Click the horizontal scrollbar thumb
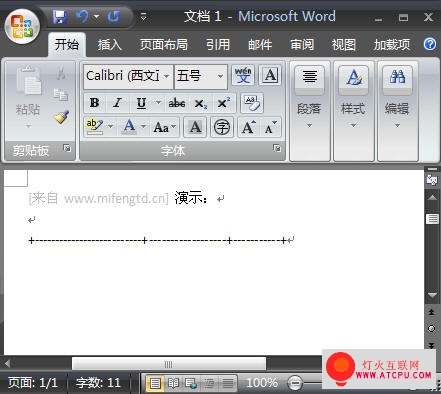This screenshot has height=394, width=441. [x=169, y=364]
